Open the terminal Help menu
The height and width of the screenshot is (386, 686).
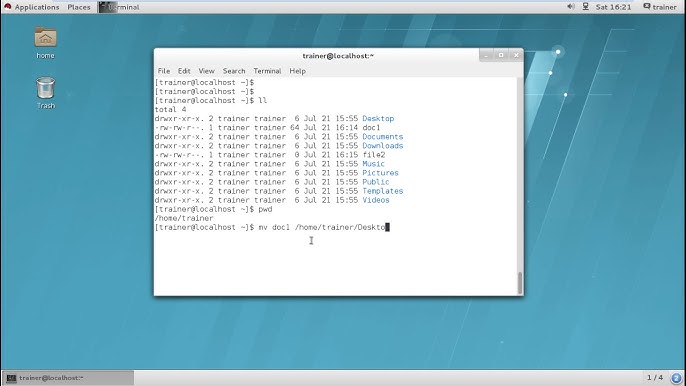click(298, 71)
